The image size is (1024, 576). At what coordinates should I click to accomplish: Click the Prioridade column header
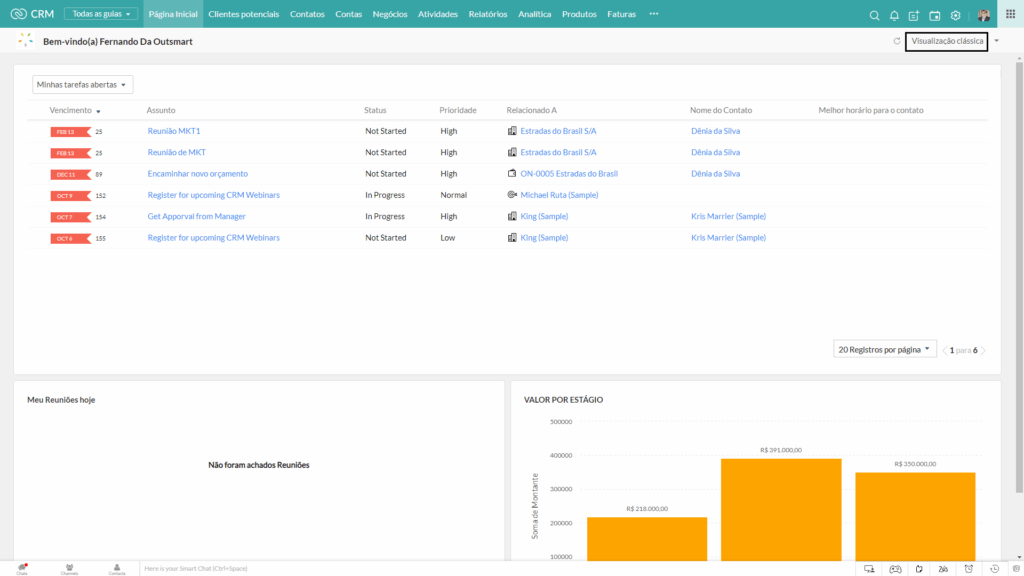(x=458, y=110)
